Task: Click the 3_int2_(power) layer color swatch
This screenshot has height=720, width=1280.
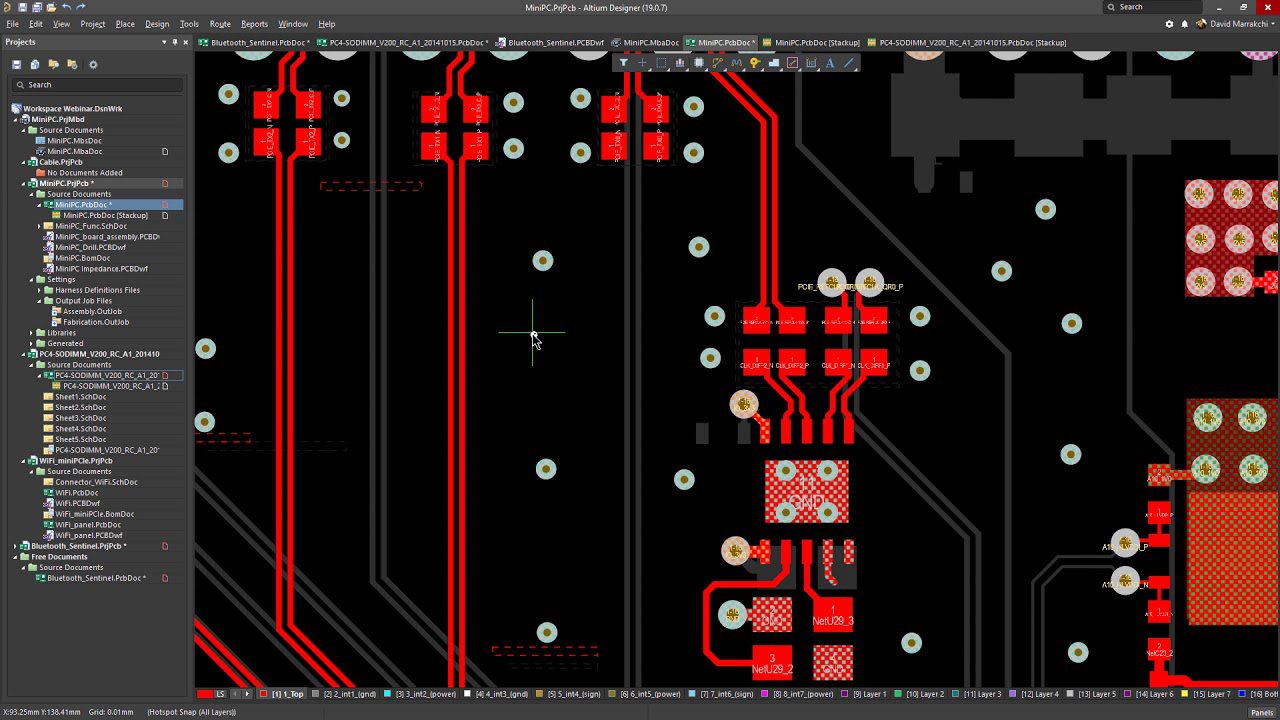Action: click(x=386, y=693)
